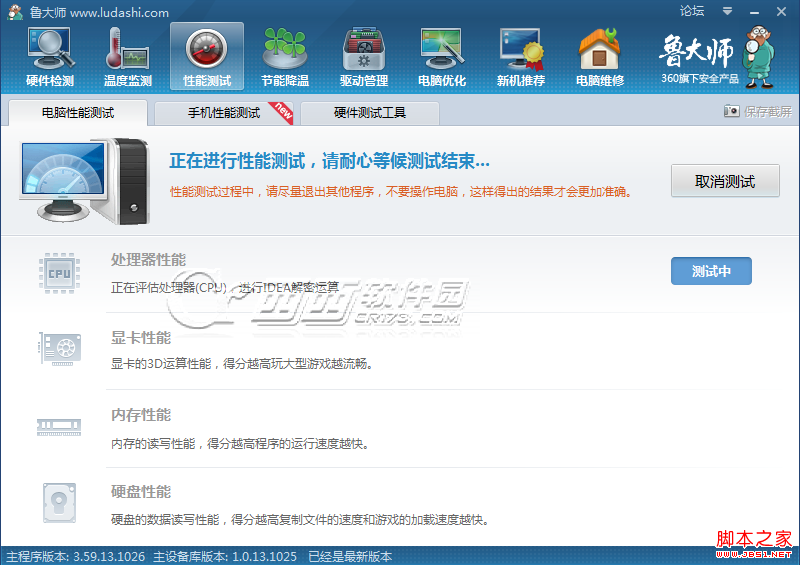800x565 pixels.
Task: Open the 温度监测 temperature monitor
Action: pos(128,57)
